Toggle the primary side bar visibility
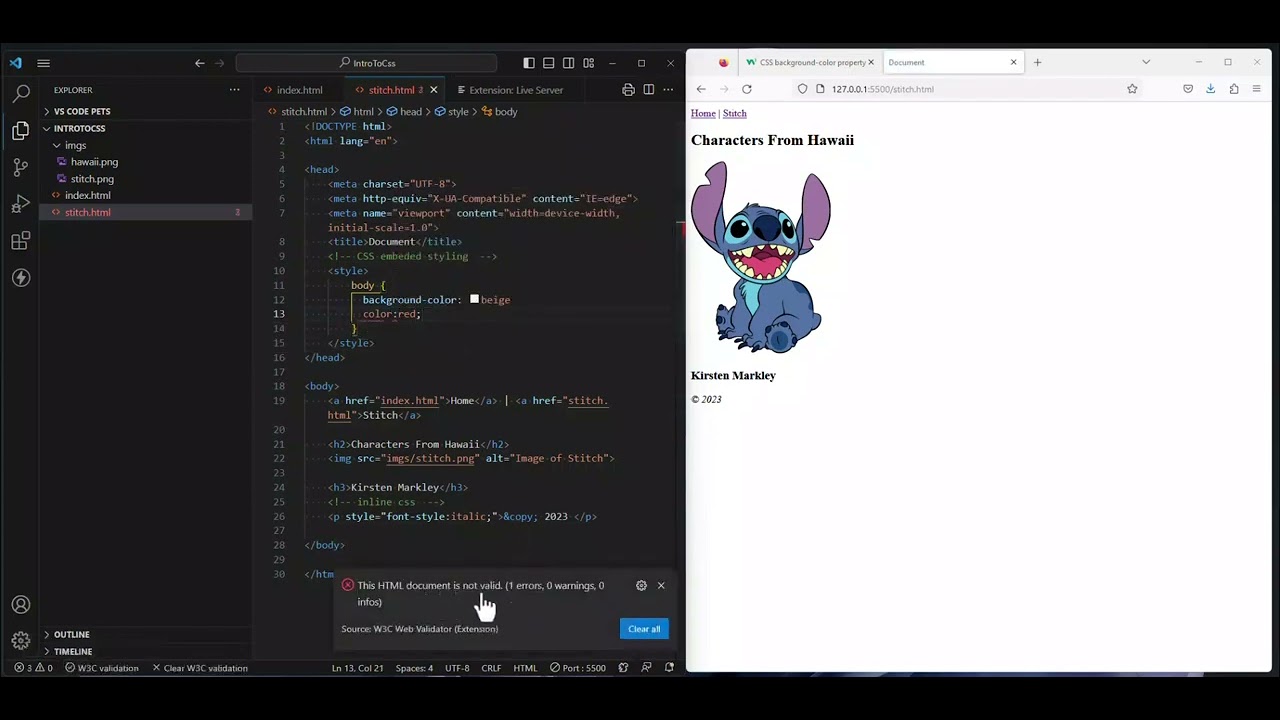Image resolution: width=1280 pixels, height=720 pixels. [x=528, y=63]
